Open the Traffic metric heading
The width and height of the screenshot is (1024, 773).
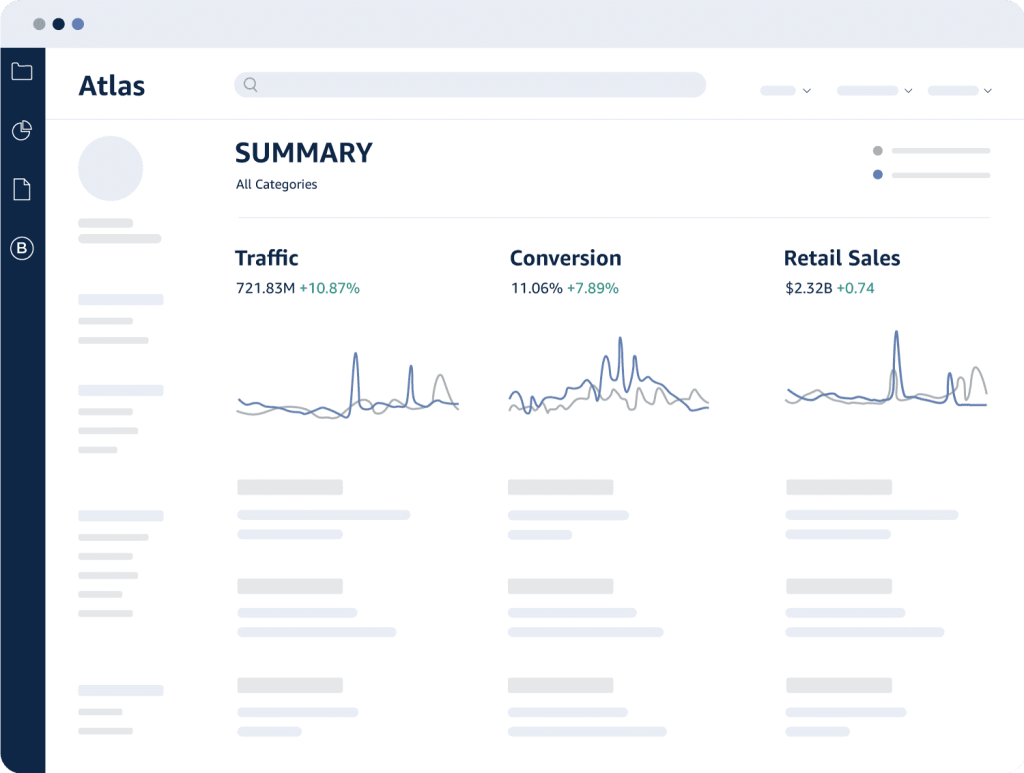pyautogui.click(x=266, y=258)
